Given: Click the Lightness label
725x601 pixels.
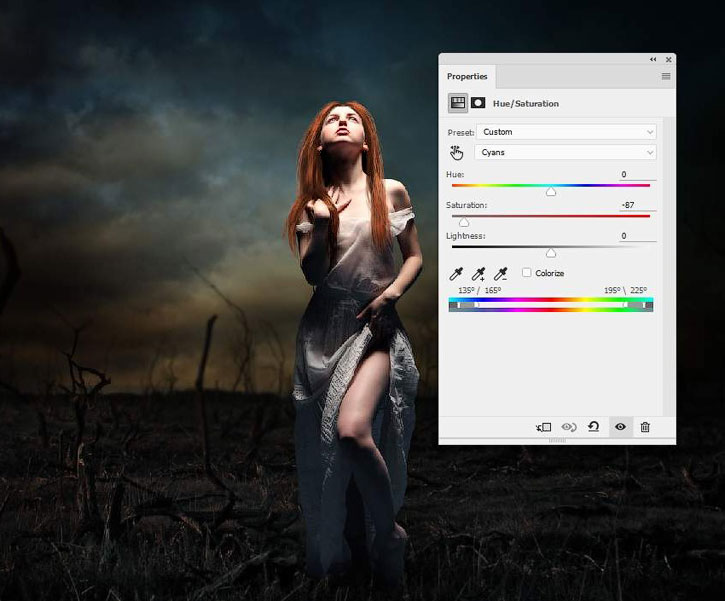Looking at the screenshot, I should 466,236.
